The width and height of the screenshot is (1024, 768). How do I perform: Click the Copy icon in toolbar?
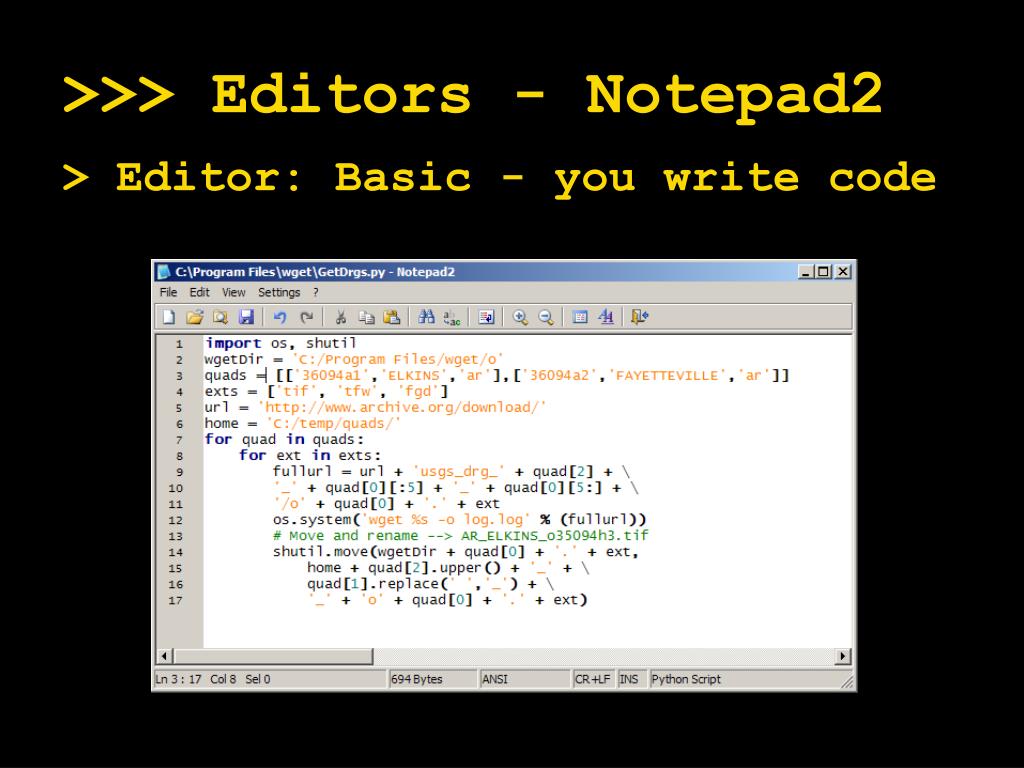(366, 317)
